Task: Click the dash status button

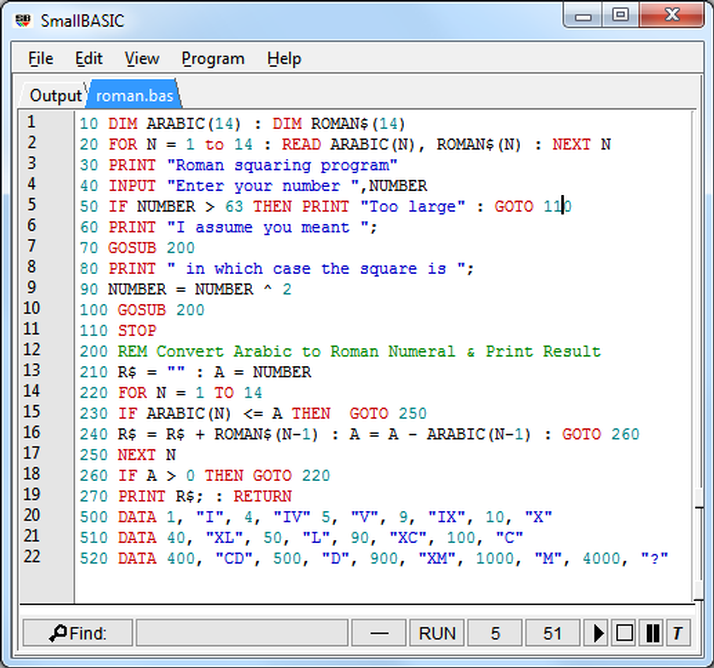Action: pyautogui.click(x=379, y=633)
